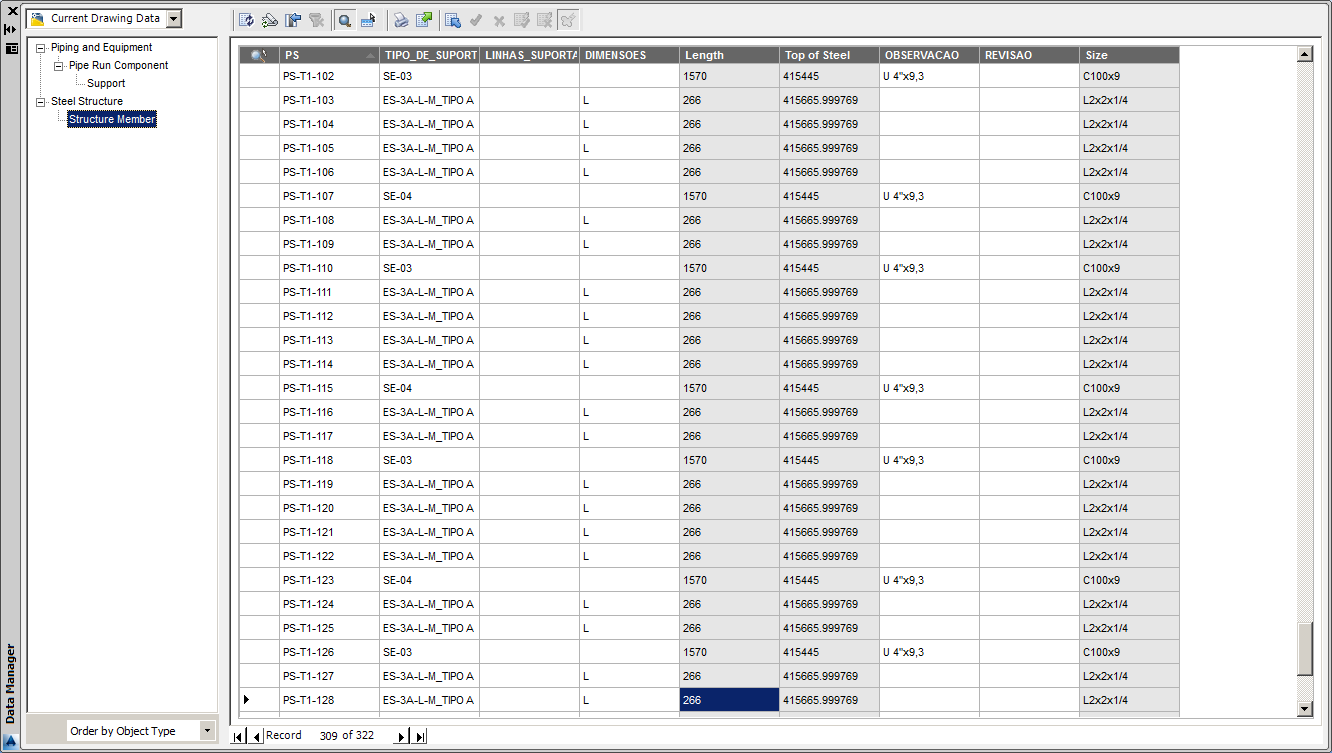Click the C100x9 size cell in row PS-T1-126
The width and height of the screenshot is (1332, 753).
pos(1129,652)
